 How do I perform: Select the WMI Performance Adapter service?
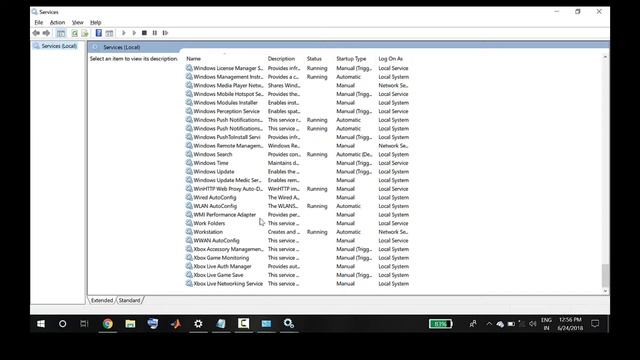click(298, 215)
